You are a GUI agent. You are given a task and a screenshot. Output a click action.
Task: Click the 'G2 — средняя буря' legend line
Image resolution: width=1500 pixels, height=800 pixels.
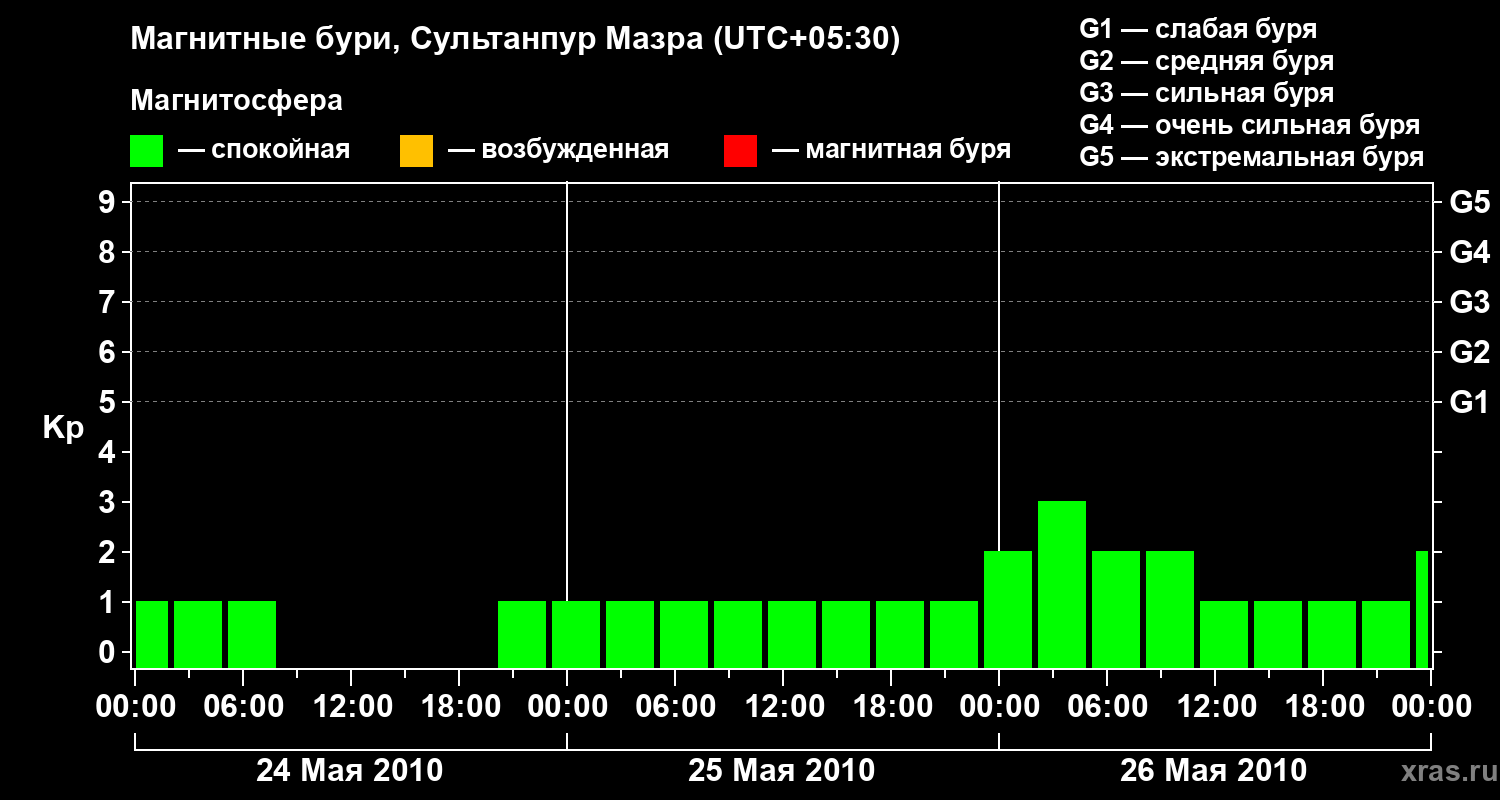point(1207,61)
